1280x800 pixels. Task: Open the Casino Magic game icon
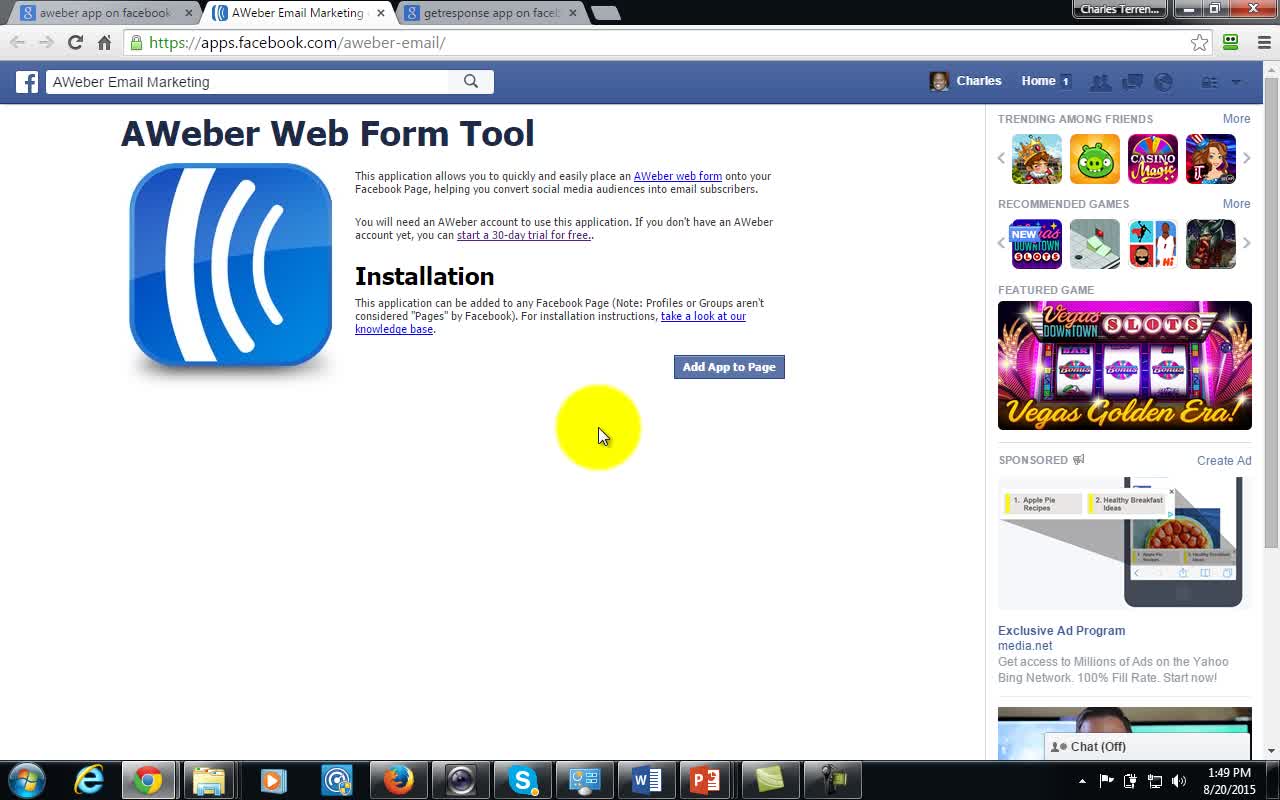pos(1153,159)
